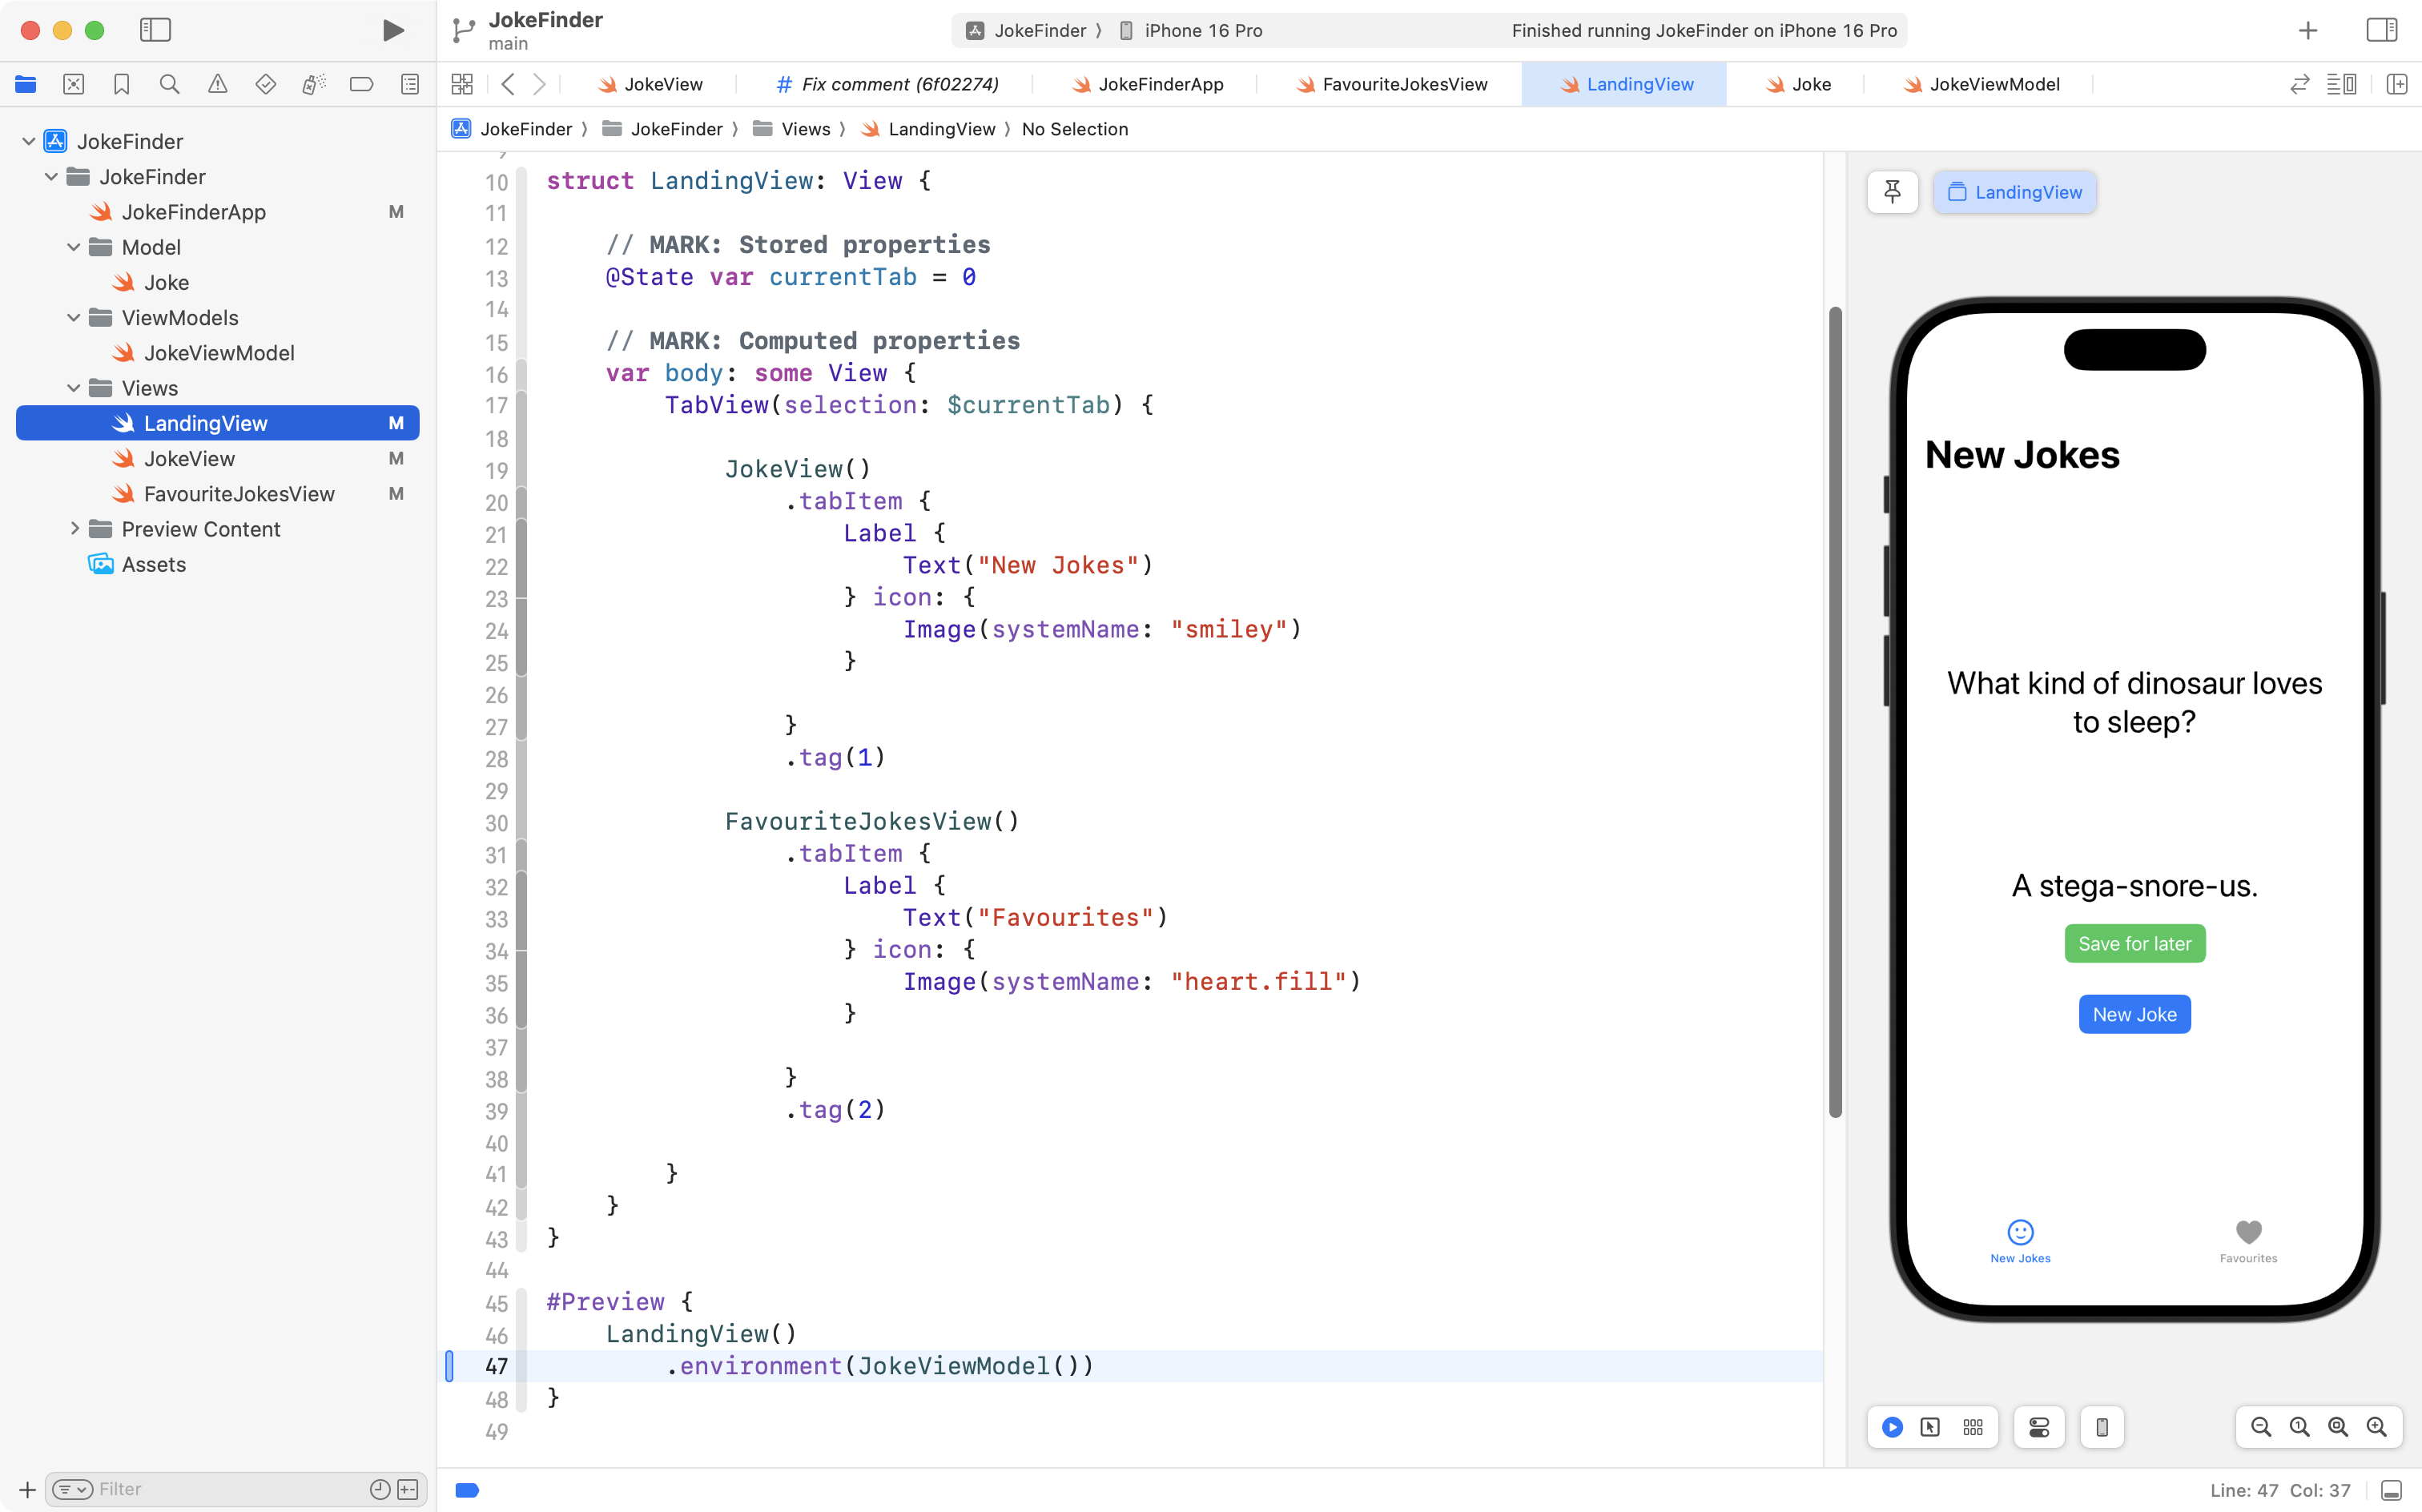Collapse the Model folder
The height and width of the screenshot is (1512, 2422).
[x=74, y=247]
